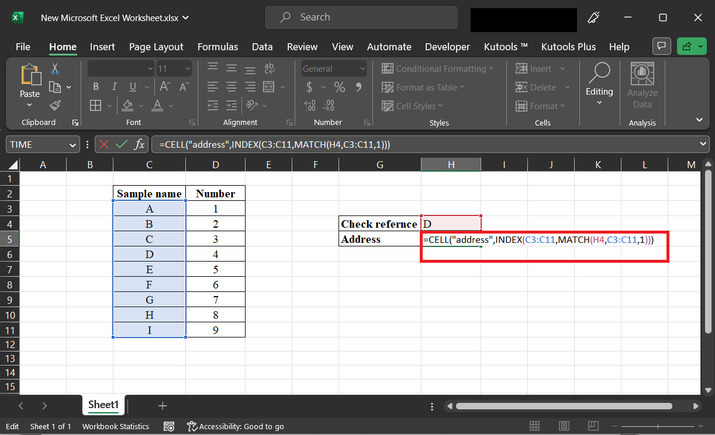Toggle Bold formatting button

(96, 87)
